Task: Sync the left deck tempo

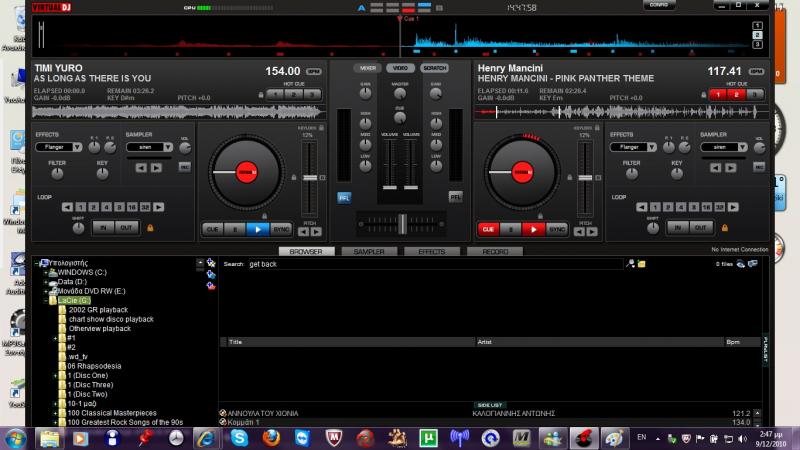Action: pyautogui.click(x=281, y=230)
